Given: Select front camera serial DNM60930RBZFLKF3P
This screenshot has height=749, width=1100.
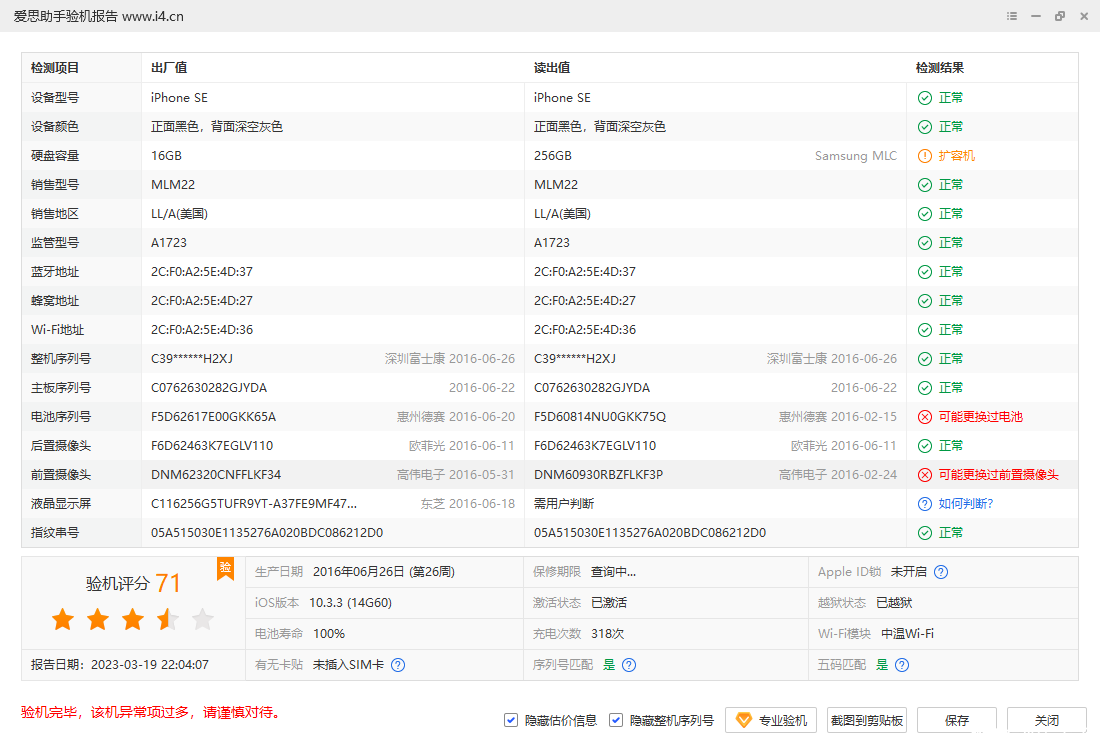Looking at the screenshot, I should click(598, 475).
